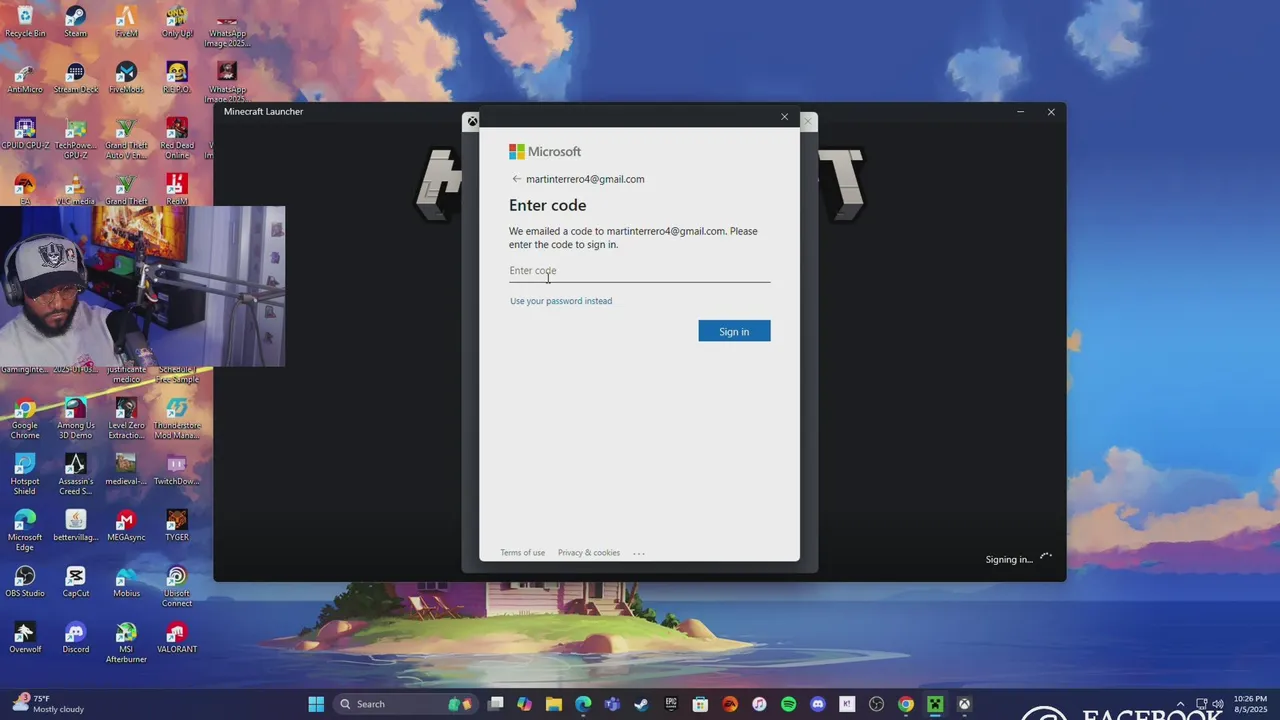The image size is (1280, 720).
Task: Select the VALORANT desktop shortcut
Action: [177, 638]
